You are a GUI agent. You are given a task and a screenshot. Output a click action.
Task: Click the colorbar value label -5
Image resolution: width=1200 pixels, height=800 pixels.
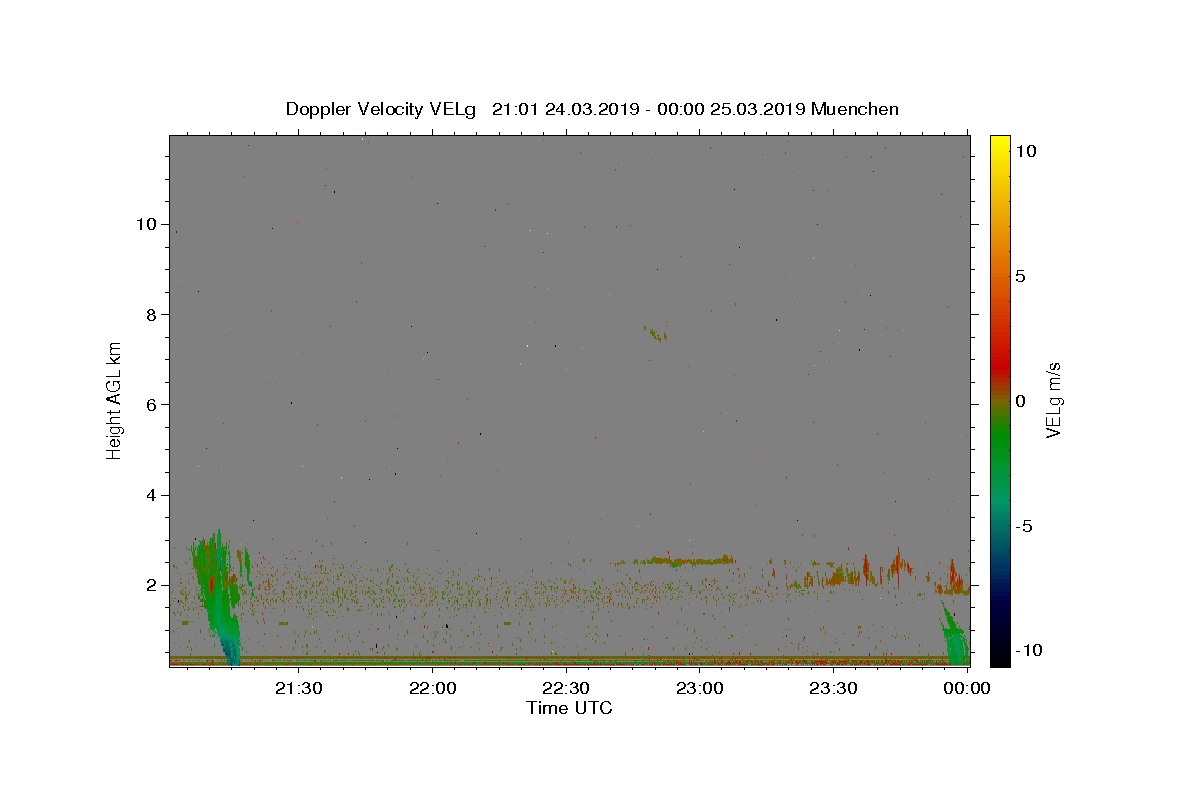(1023, 526)
